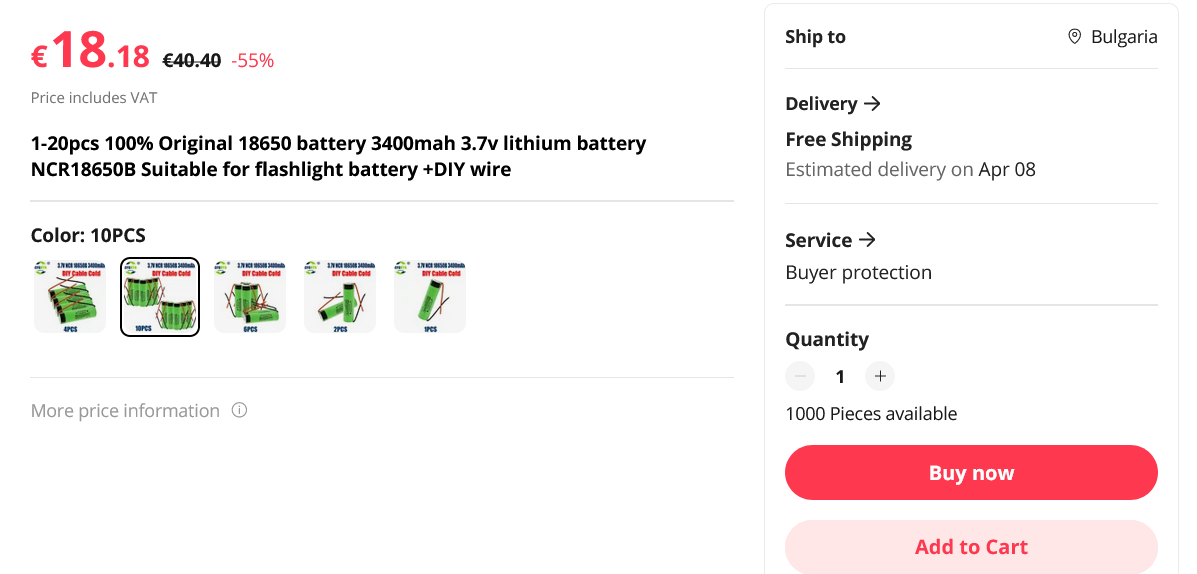Click the Free Shipping label

click(848, 139)
